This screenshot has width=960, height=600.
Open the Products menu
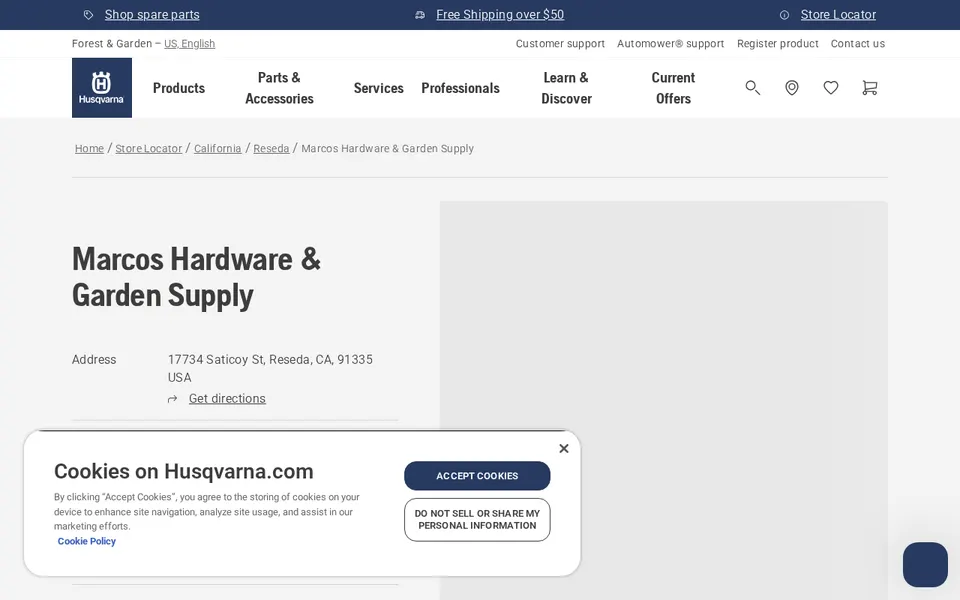tap(179, 88)
